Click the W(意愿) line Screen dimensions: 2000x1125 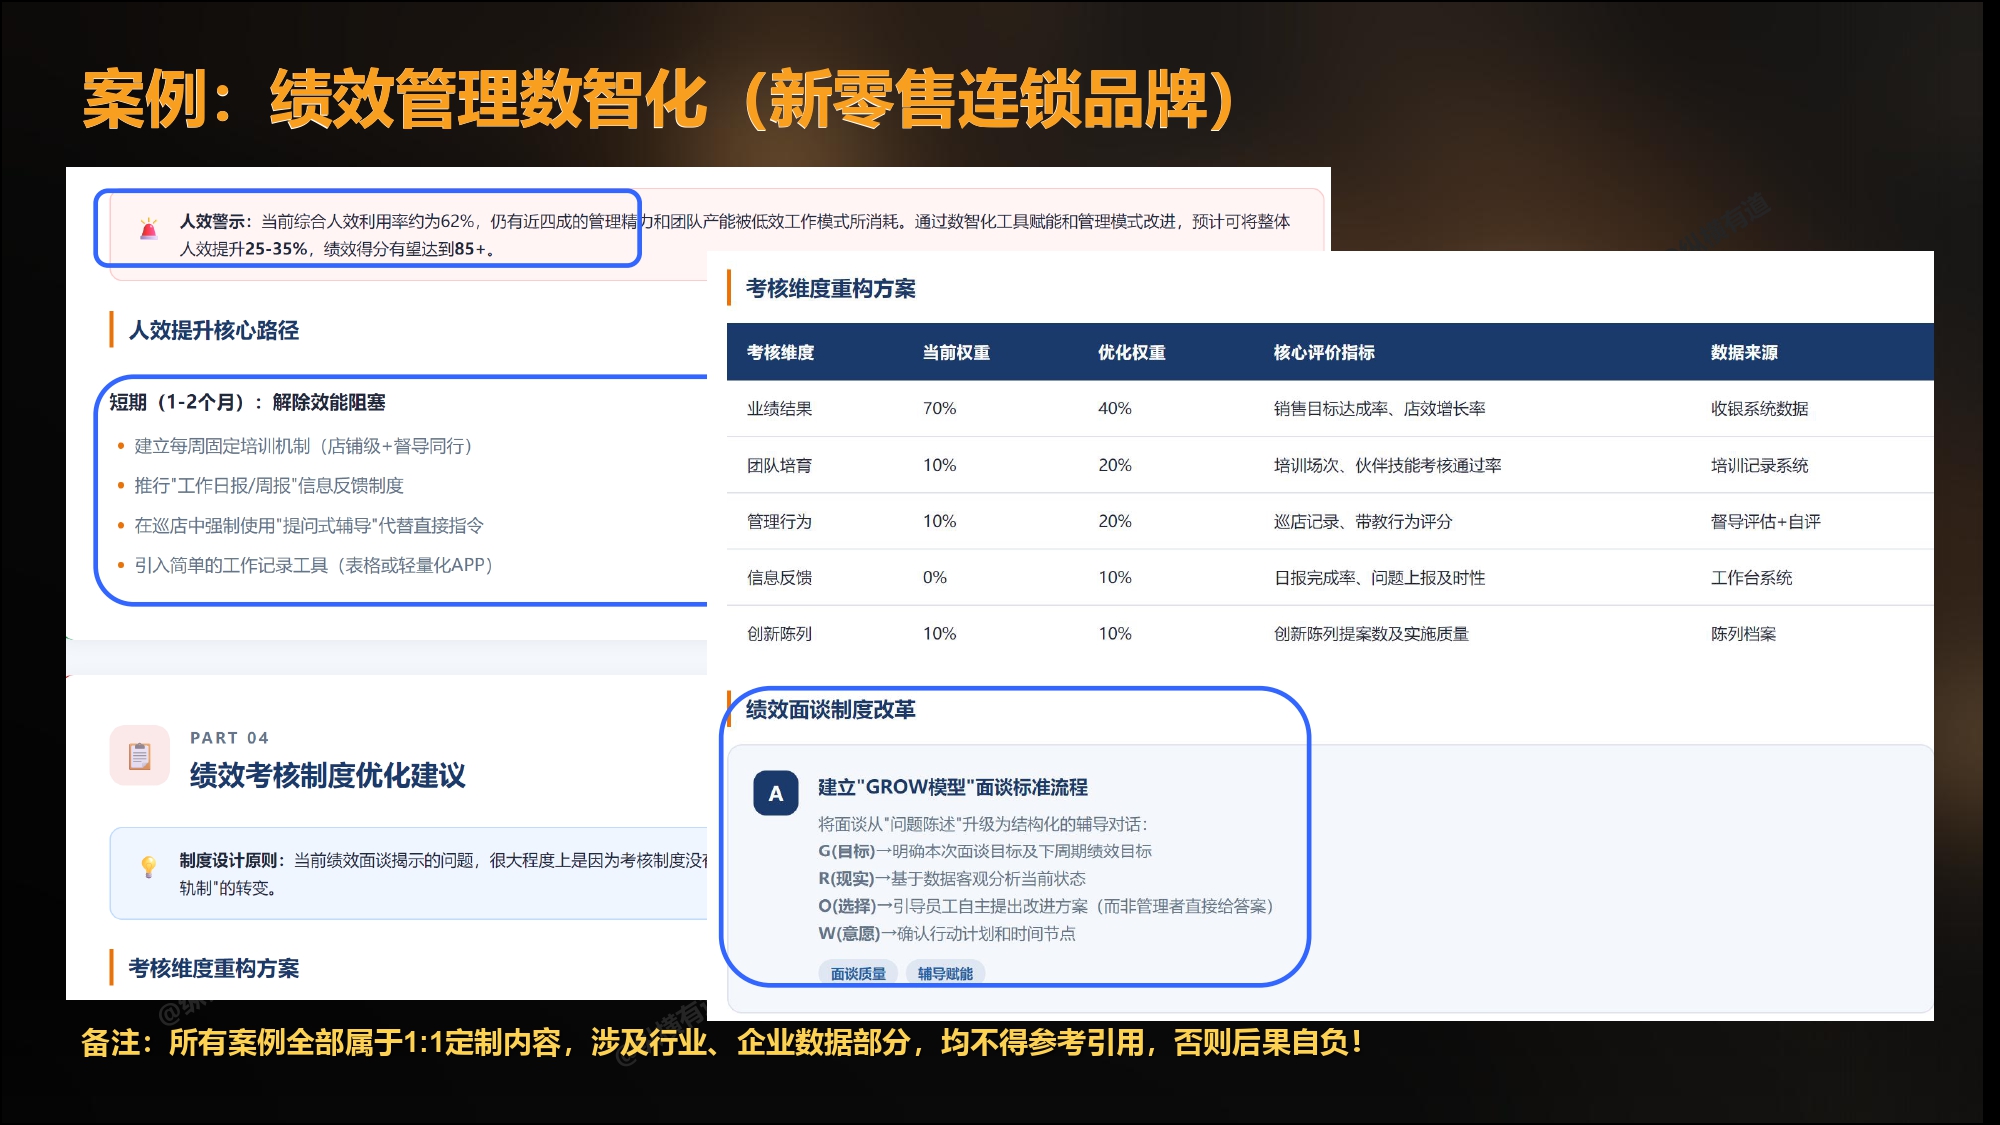[947, 933]
